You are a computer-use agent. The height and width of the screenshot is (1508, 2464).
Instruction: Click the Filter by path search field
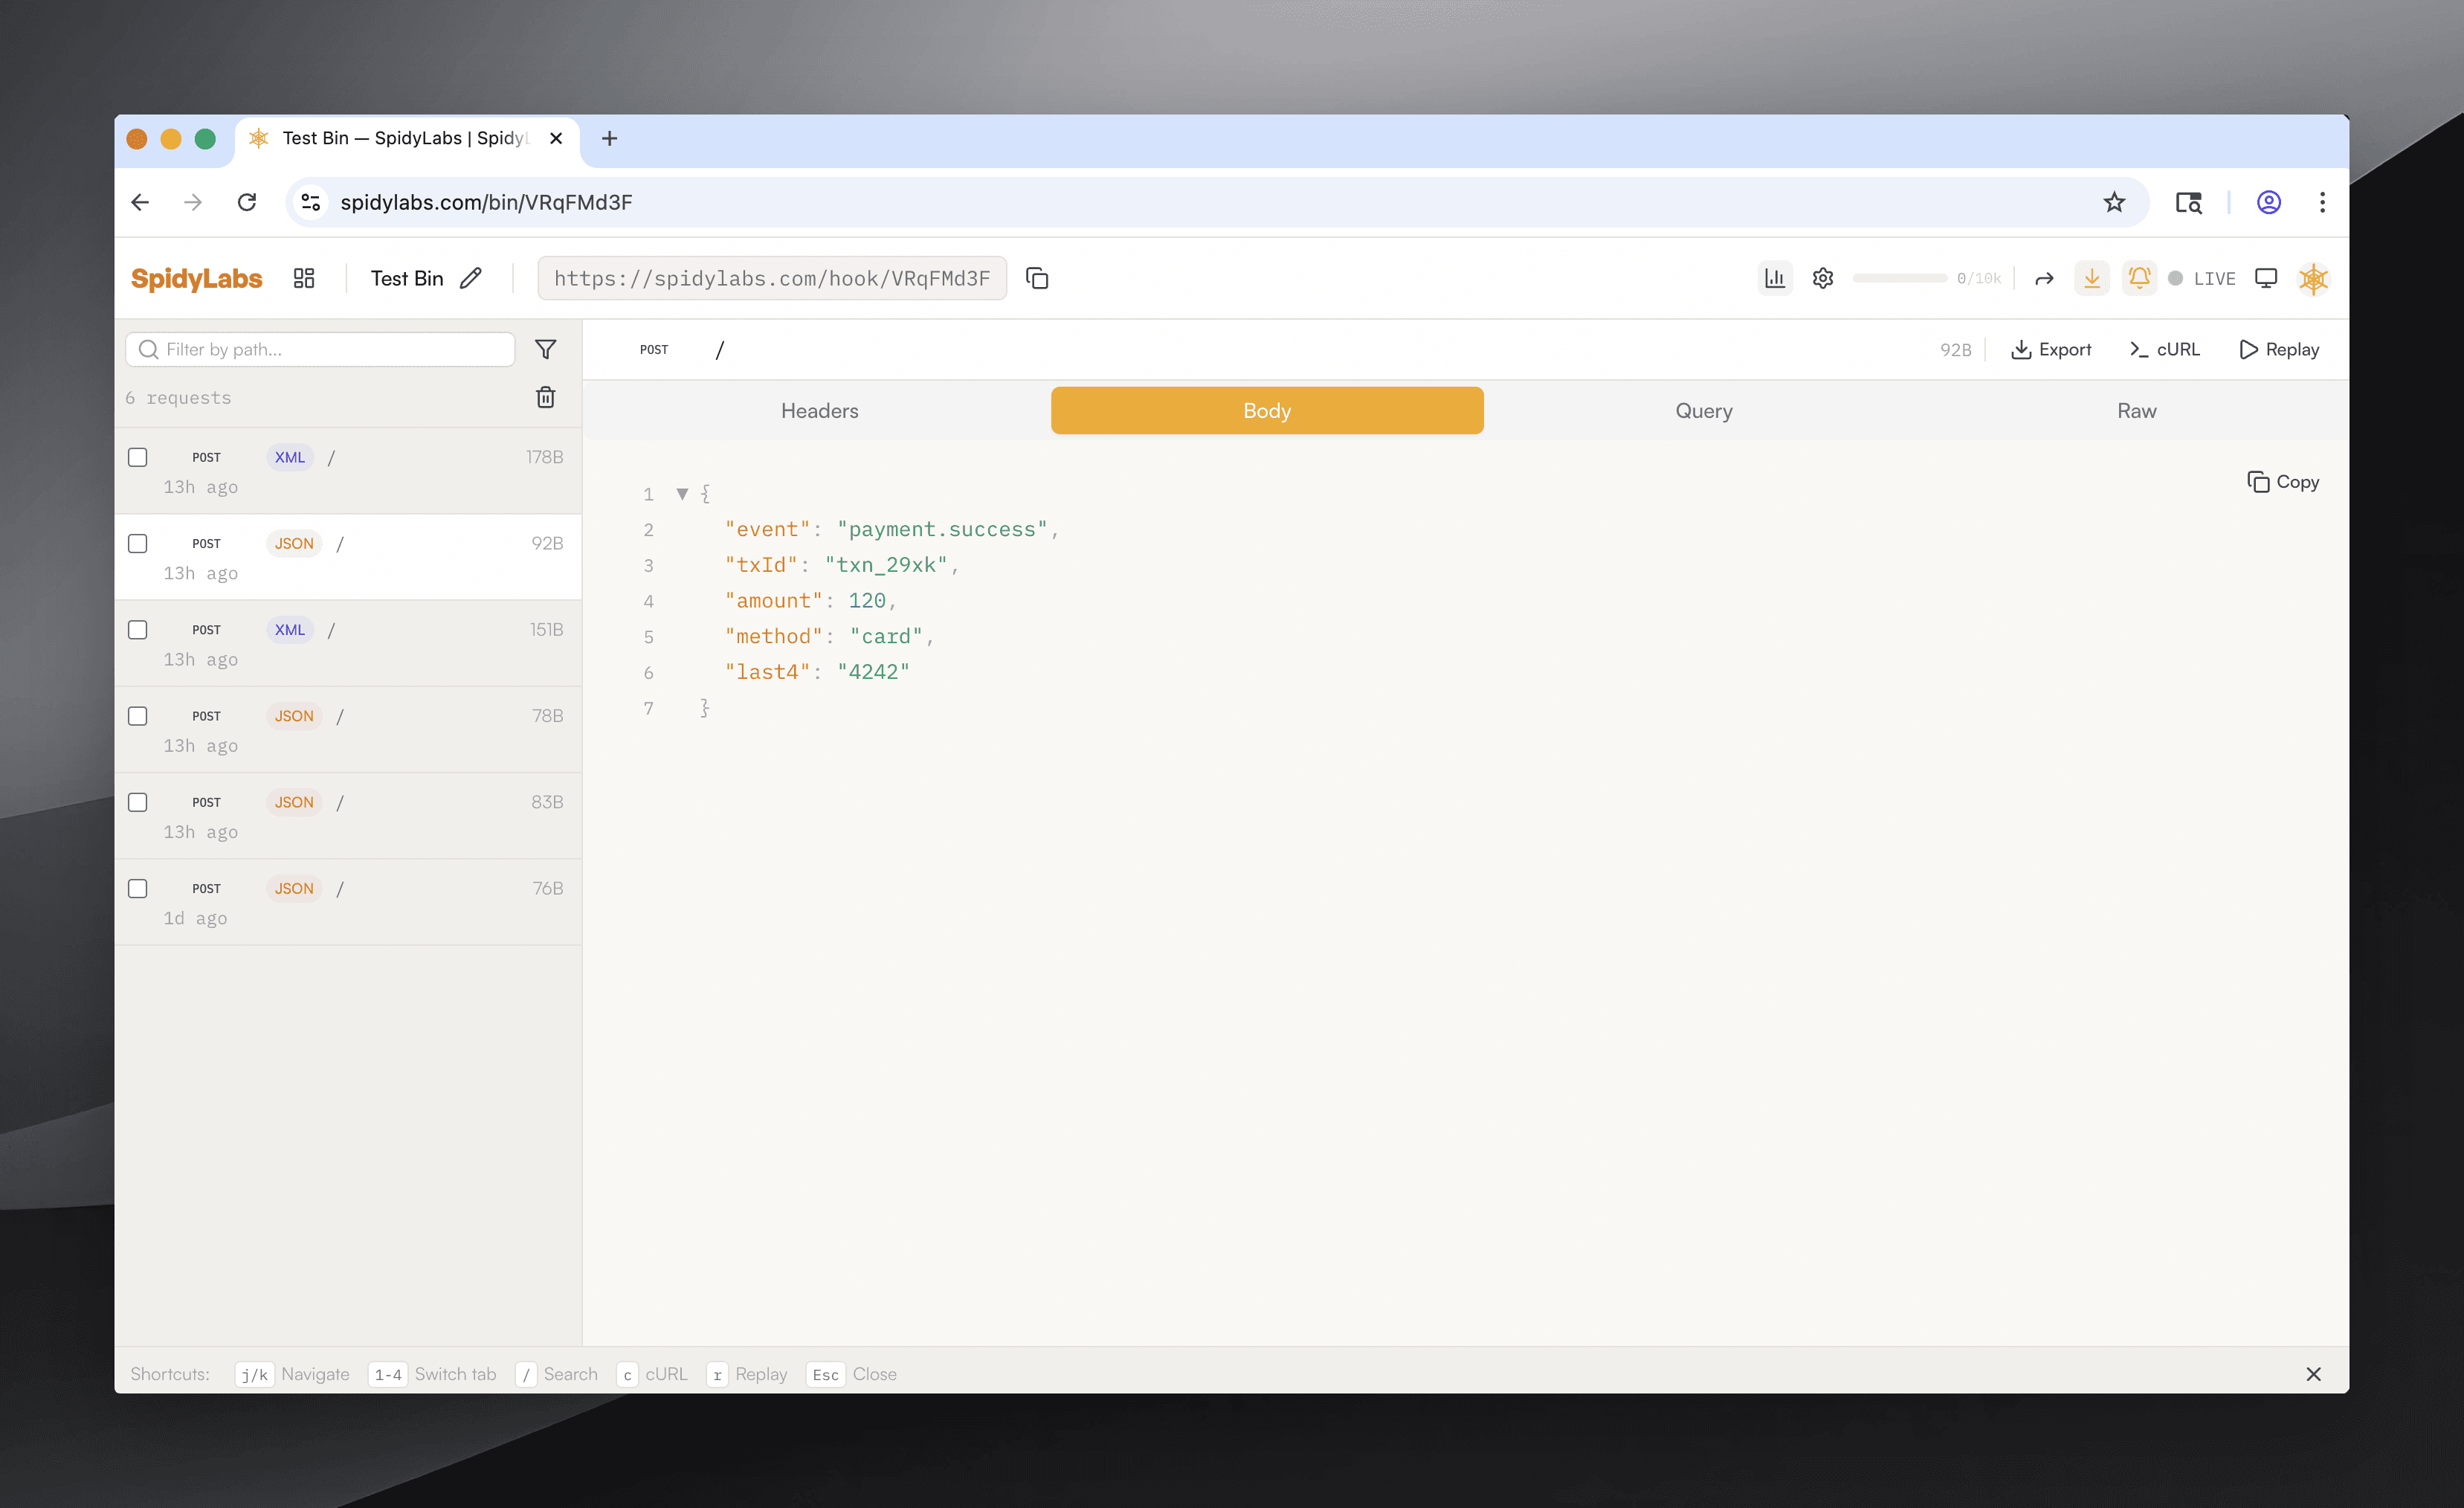coord(320,349)
